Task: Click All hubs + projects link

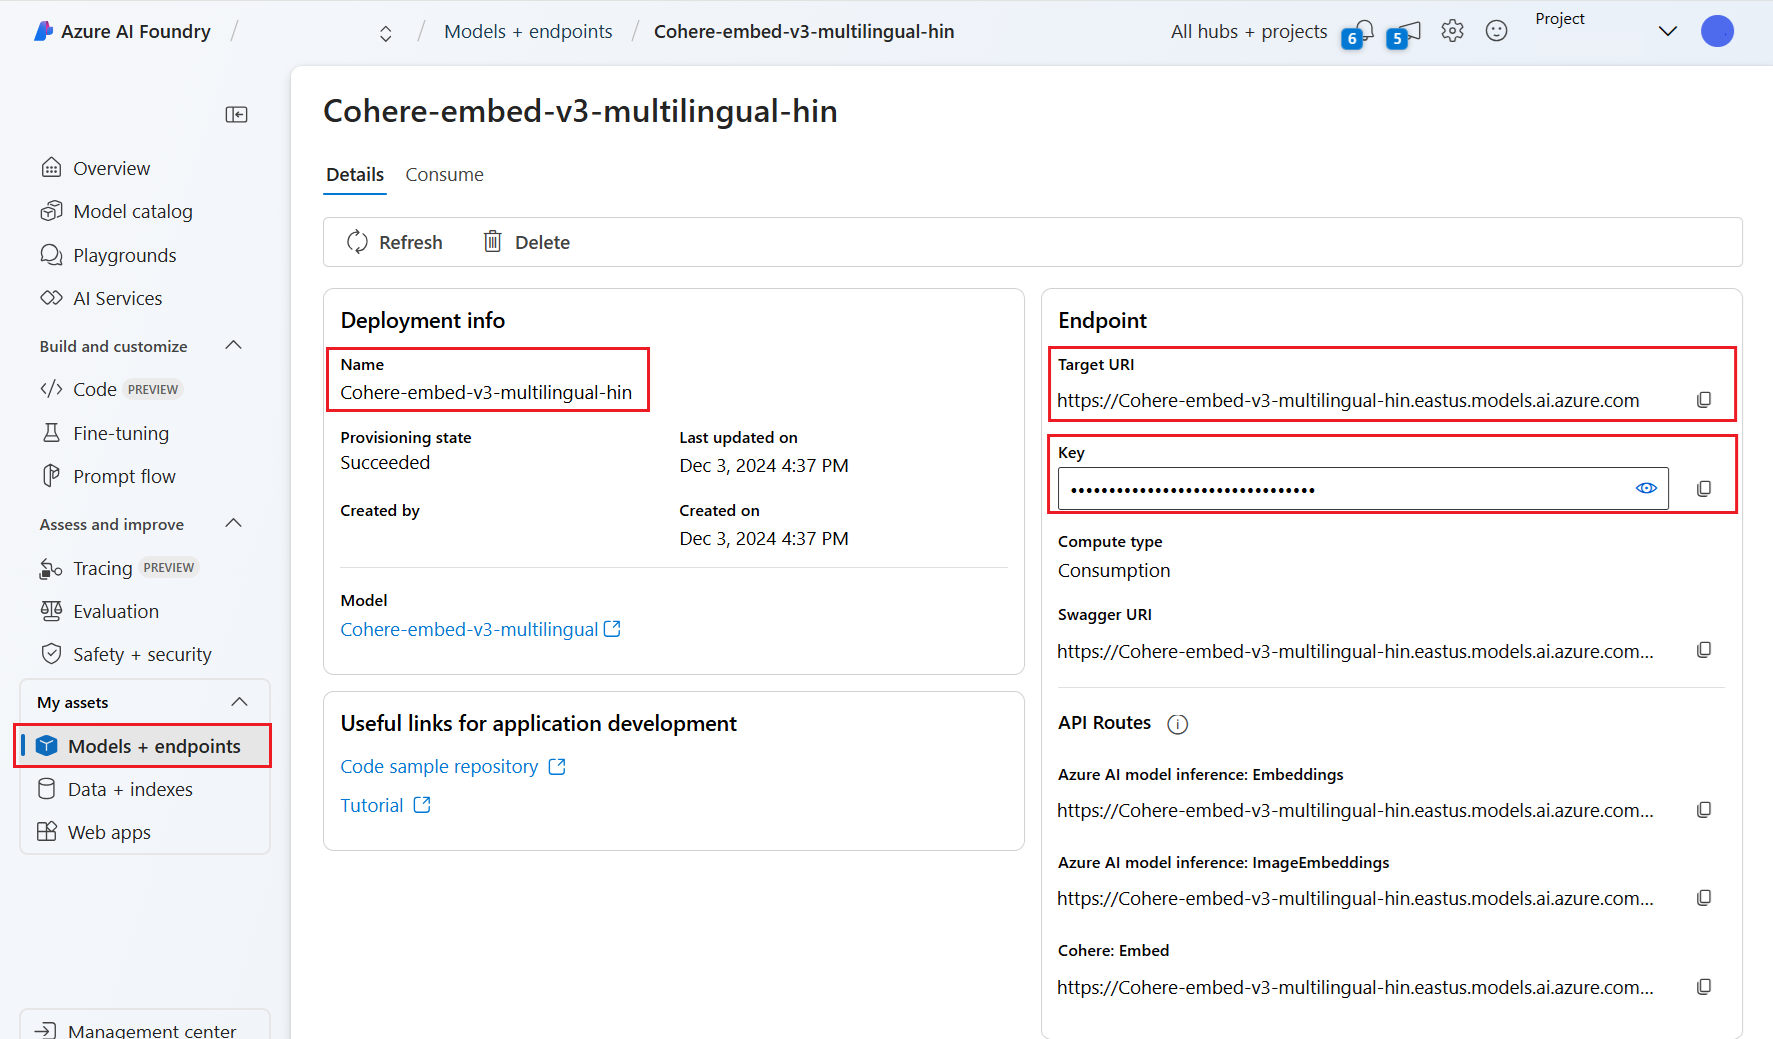Action: [1249, 32]
